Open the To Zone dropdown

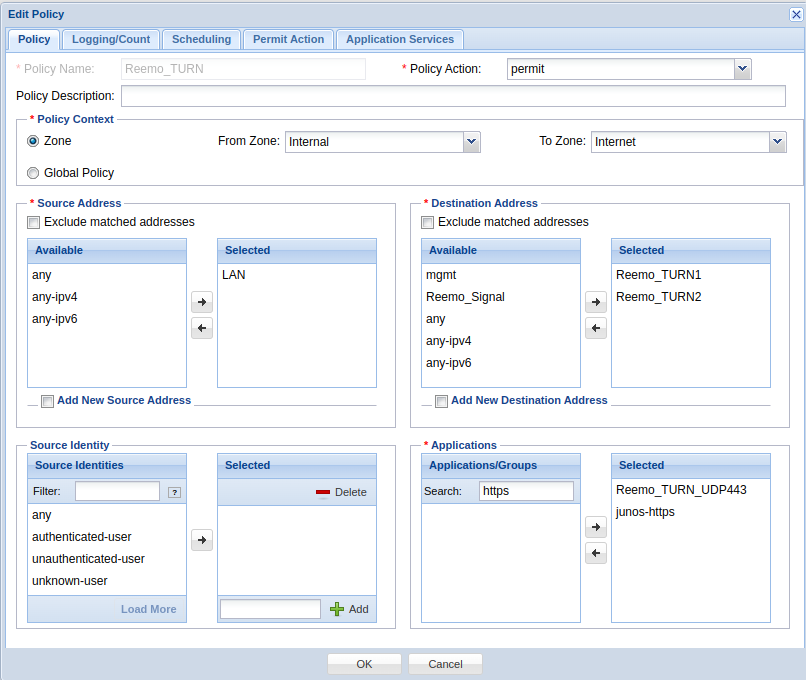777,142
